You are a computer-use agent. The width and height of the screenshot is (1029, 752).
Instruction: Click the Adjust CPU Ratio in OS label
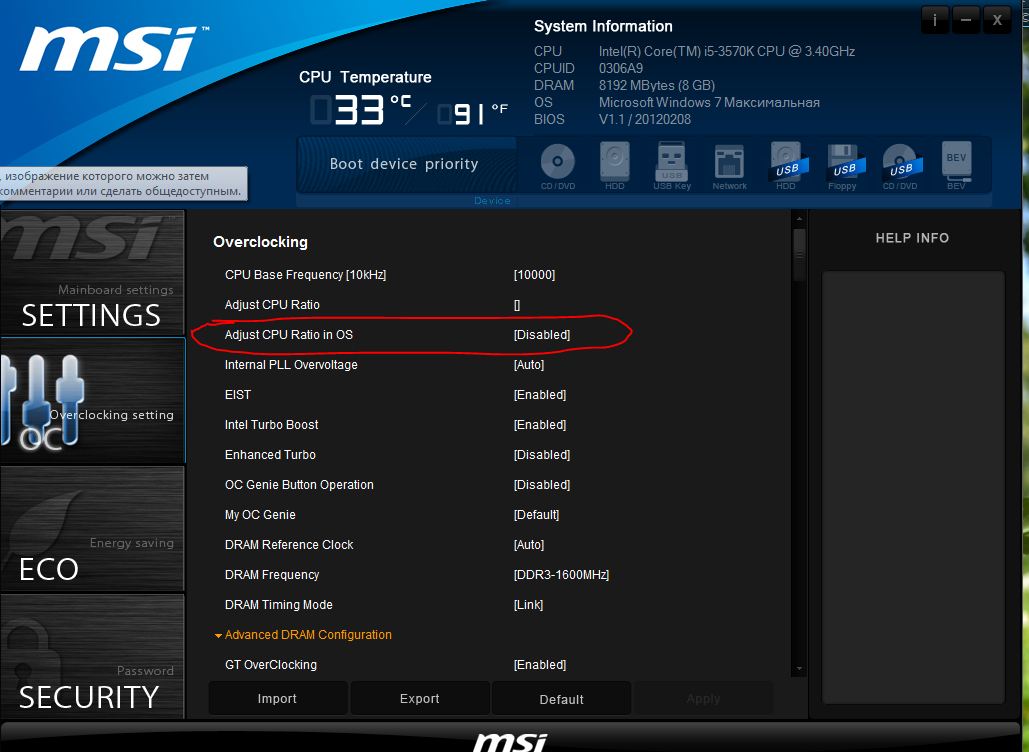point(289,335)
